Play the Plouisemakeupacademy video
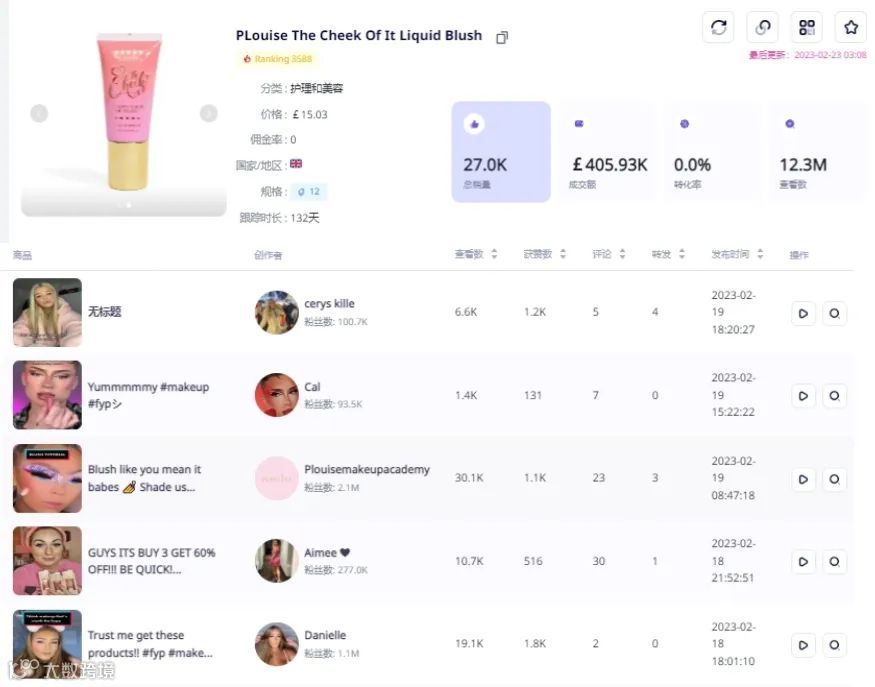This screenshot has height=687, width=875. pos(803,479)
